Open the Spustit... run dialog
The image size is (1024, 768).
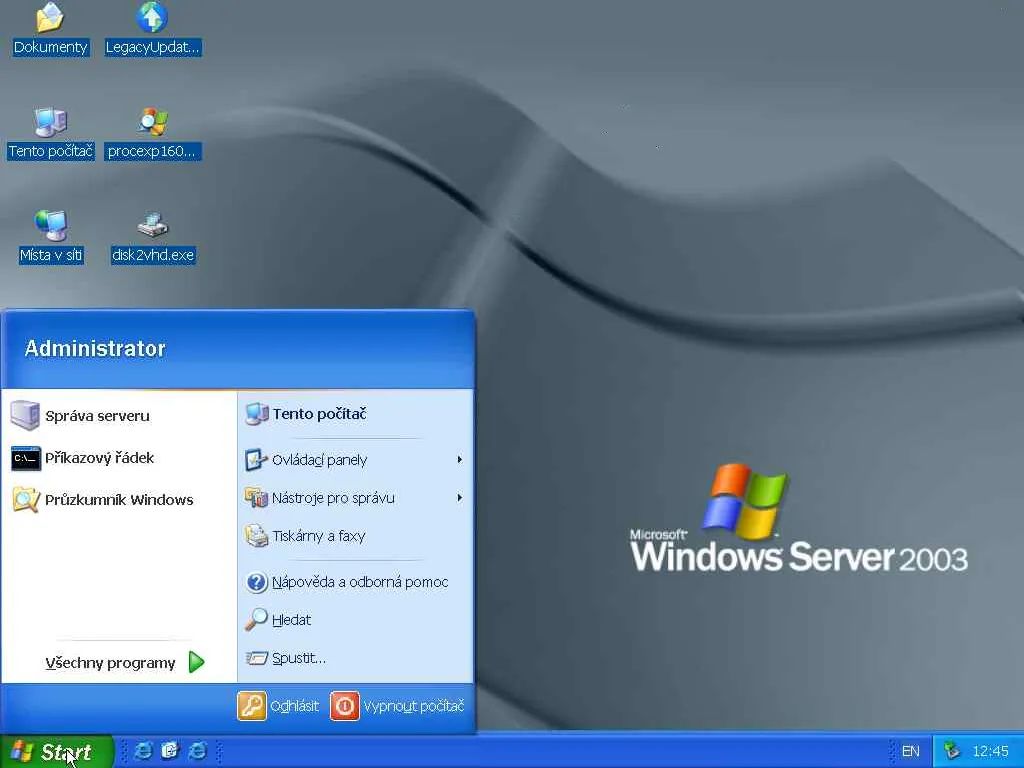tap(355, 658)
